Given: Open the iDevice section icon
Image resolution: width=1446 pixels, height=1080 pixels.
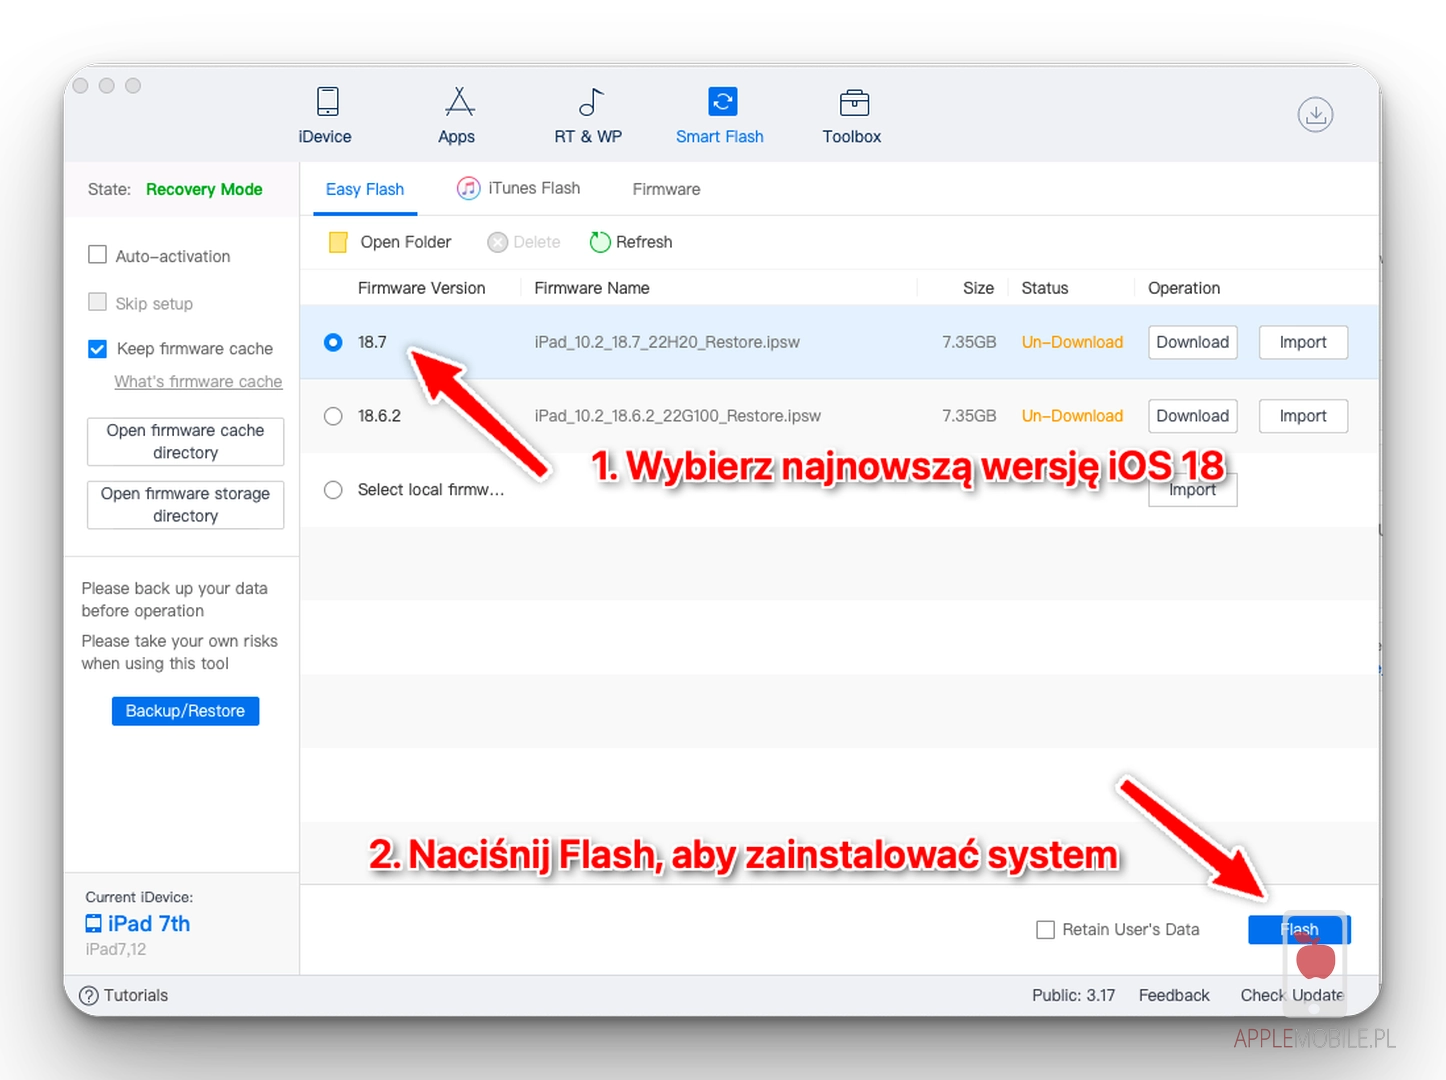Looking at the screenshot, I should pyautogui.click(x=327, y=102).
